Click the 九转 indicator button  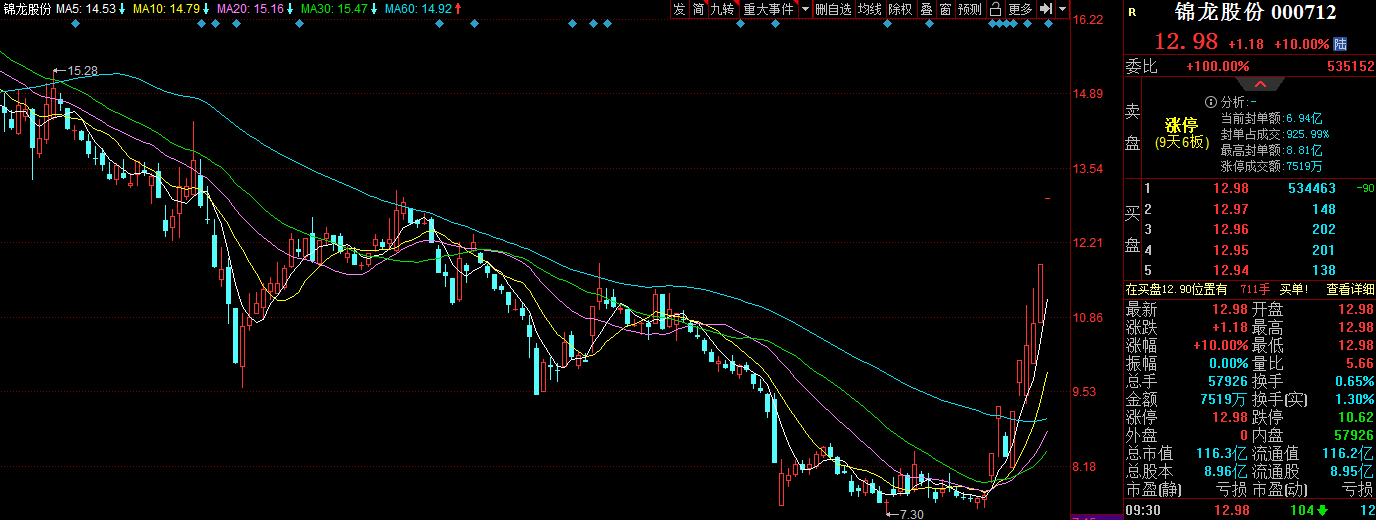pos(722,9)
